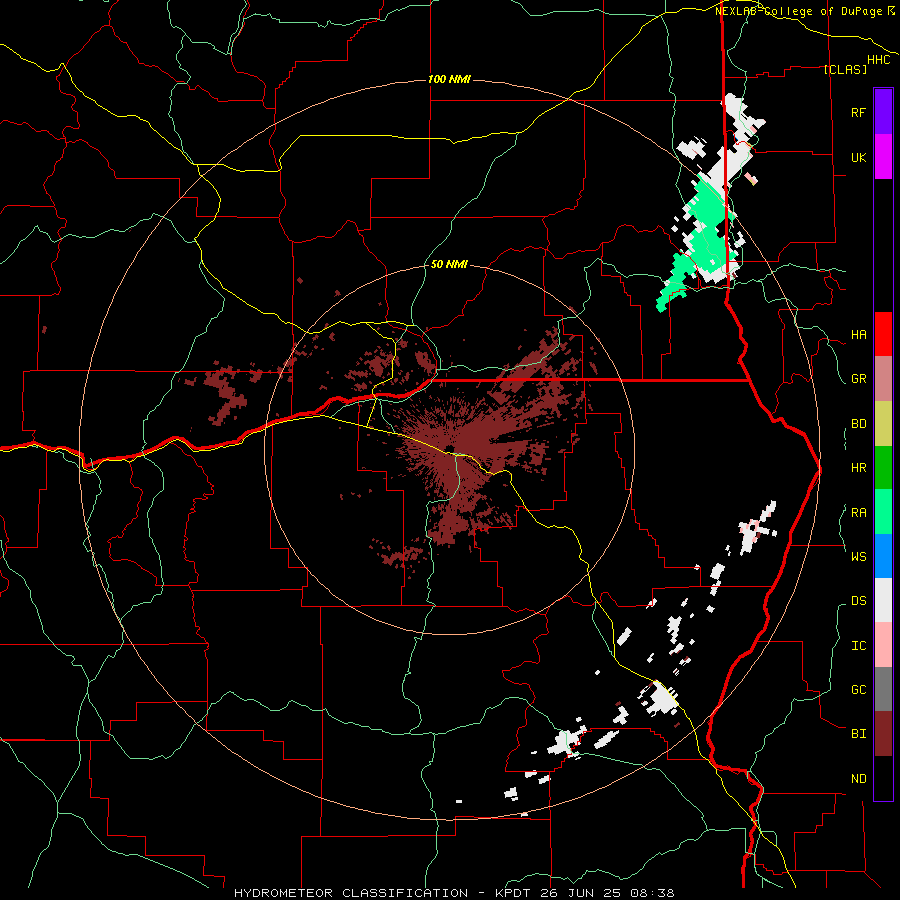The image size is (900, 900).
Task: Click the UK magenta legend swatch
Action: [883, 157]
